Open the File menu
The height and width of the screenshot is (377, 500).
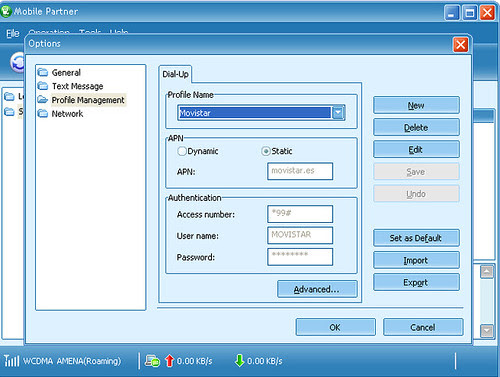pos(13,33)
